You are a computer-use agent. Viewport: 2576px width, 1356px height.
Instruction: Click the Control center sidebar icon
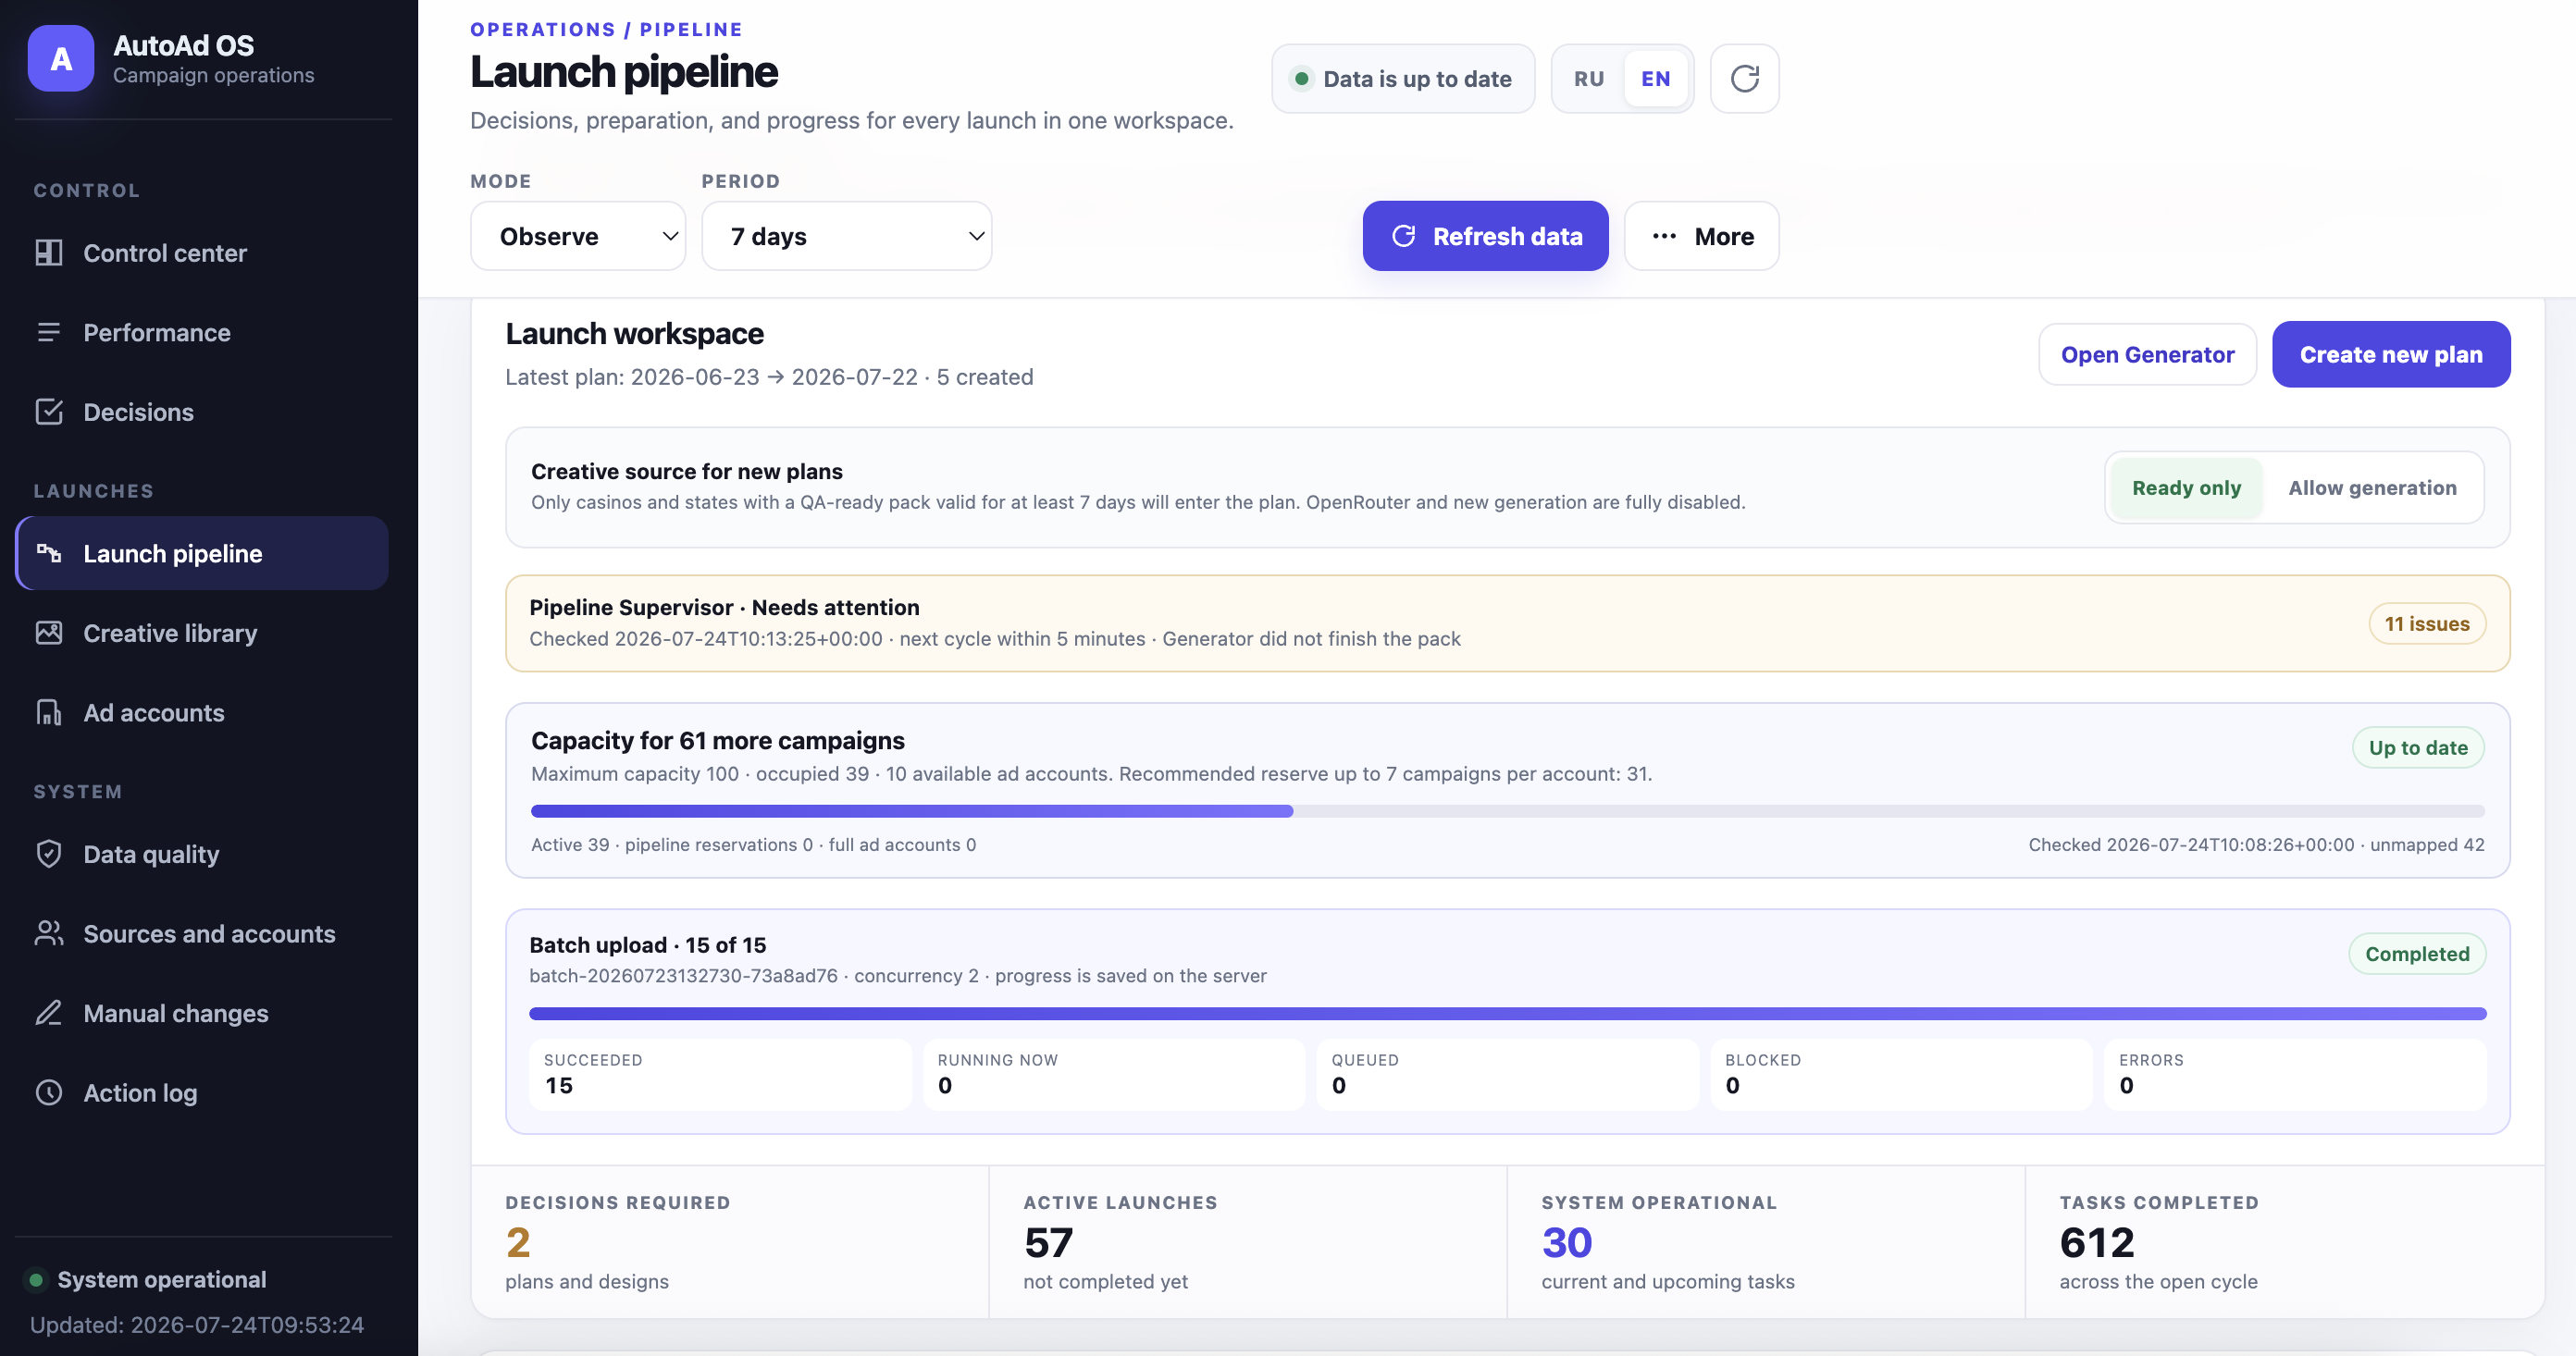(x=49, y=253)
